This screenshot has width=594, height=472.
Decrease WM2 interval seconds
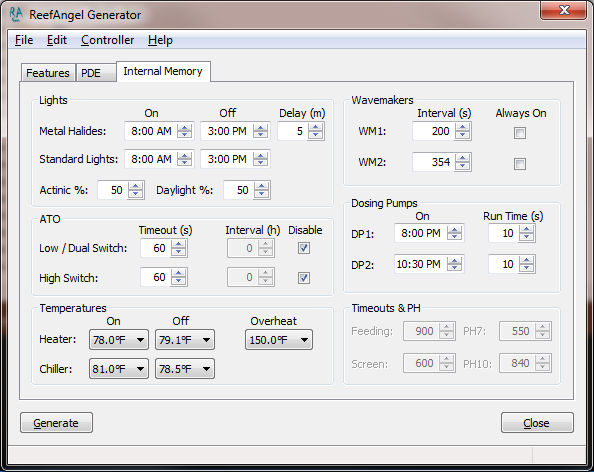pyautogui.click(x=463, y=166)
